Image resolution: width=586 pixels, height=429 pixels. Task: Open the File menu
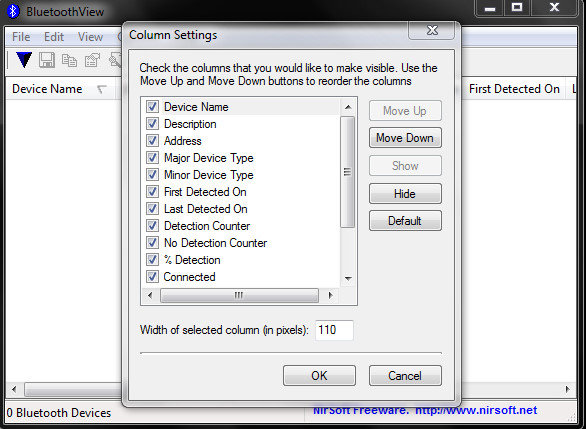(21, 37)
